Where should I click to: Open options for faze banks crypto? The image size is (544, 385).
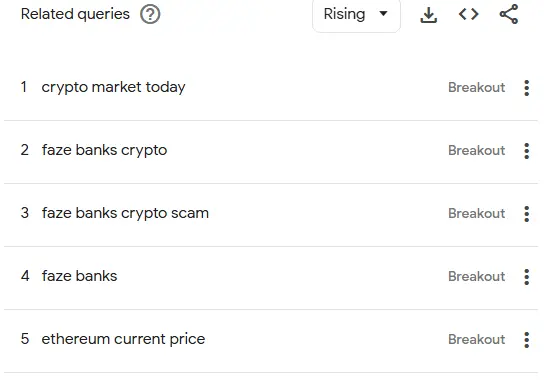[527, 151]
